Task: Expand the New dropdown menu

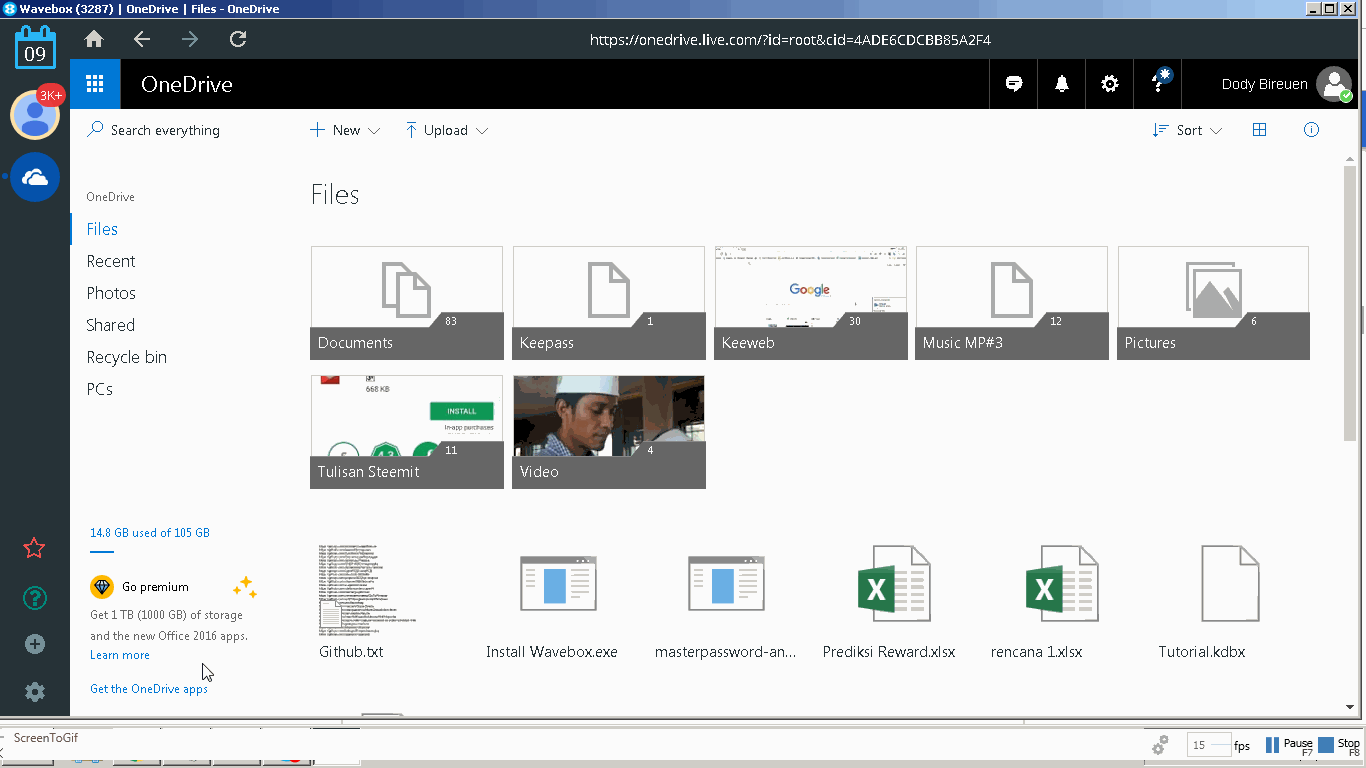Action: tap(345, 130)
